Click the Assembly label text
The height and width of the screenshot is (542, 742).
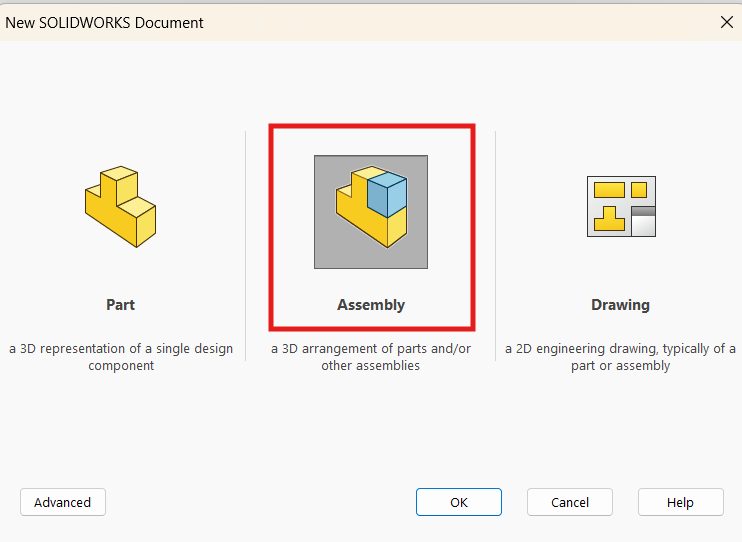click(371, 305)
